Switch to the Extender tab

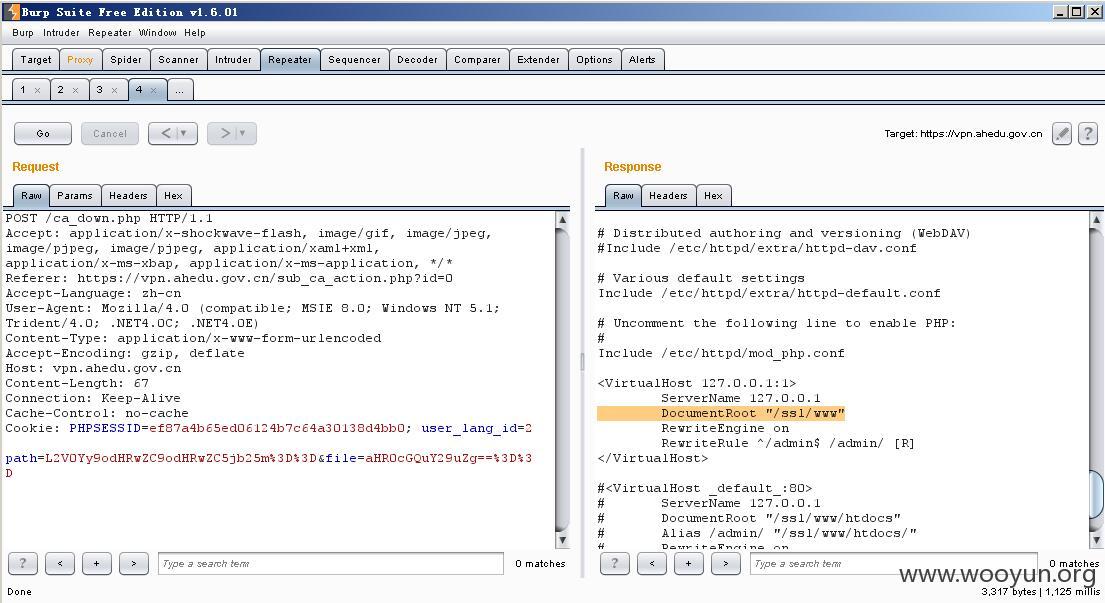tap(538, 60)
